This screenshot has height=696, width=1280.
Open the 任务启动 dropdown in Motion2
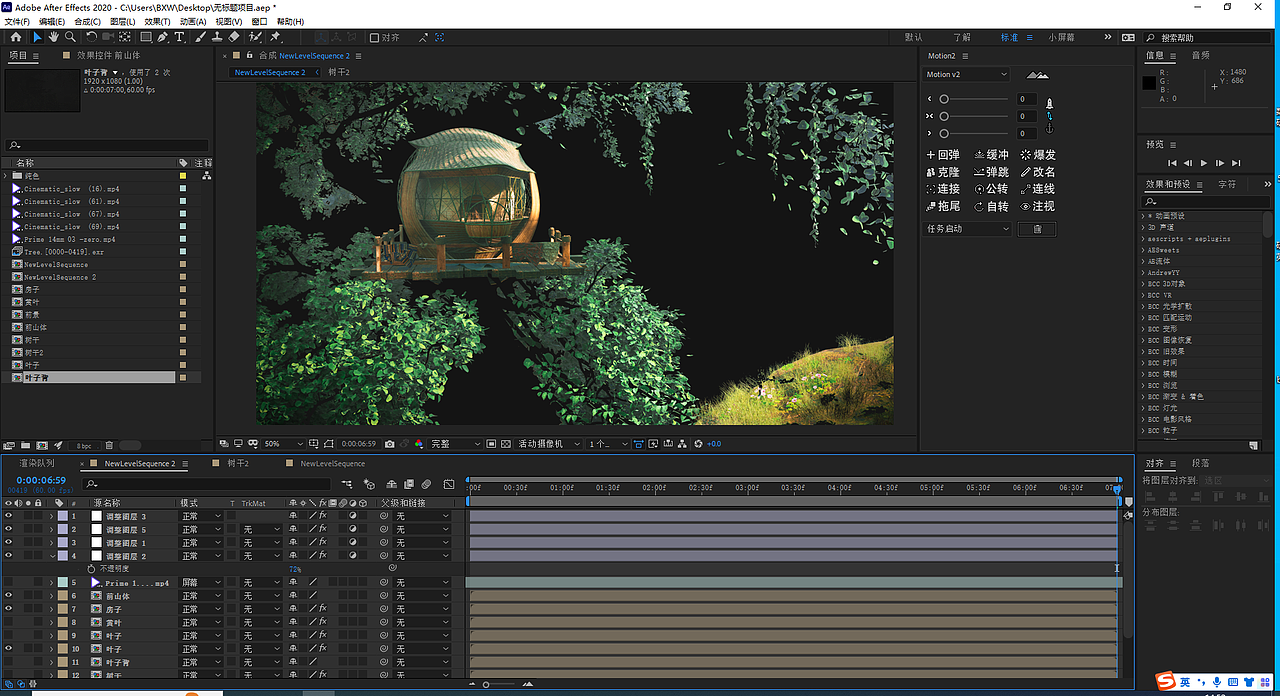coord(968,229)
